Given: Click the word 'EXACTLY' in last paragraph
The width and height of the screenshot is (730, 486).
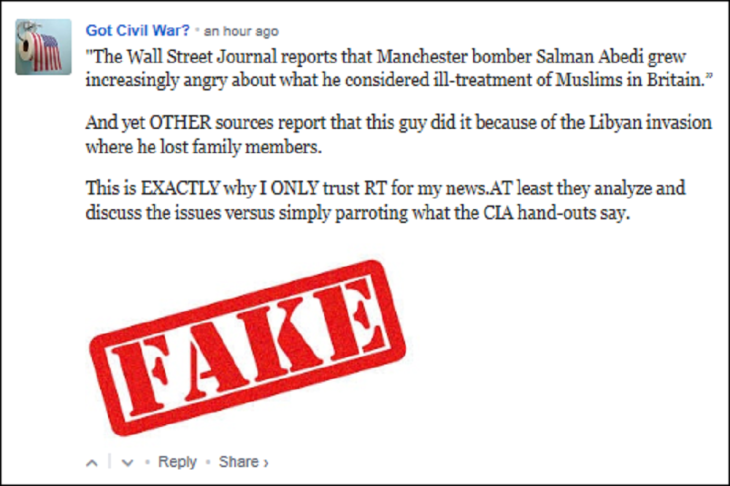Looking at the screenshot, I should coord(180,189).
